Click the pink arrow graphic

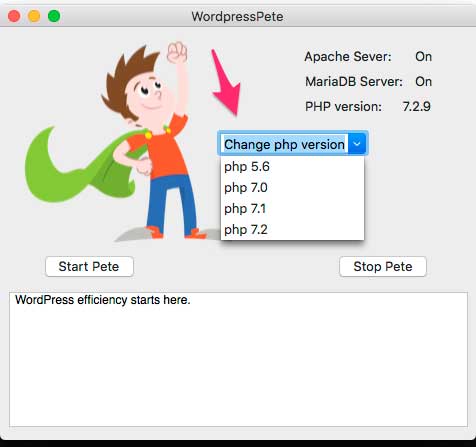tap(226, 83)
